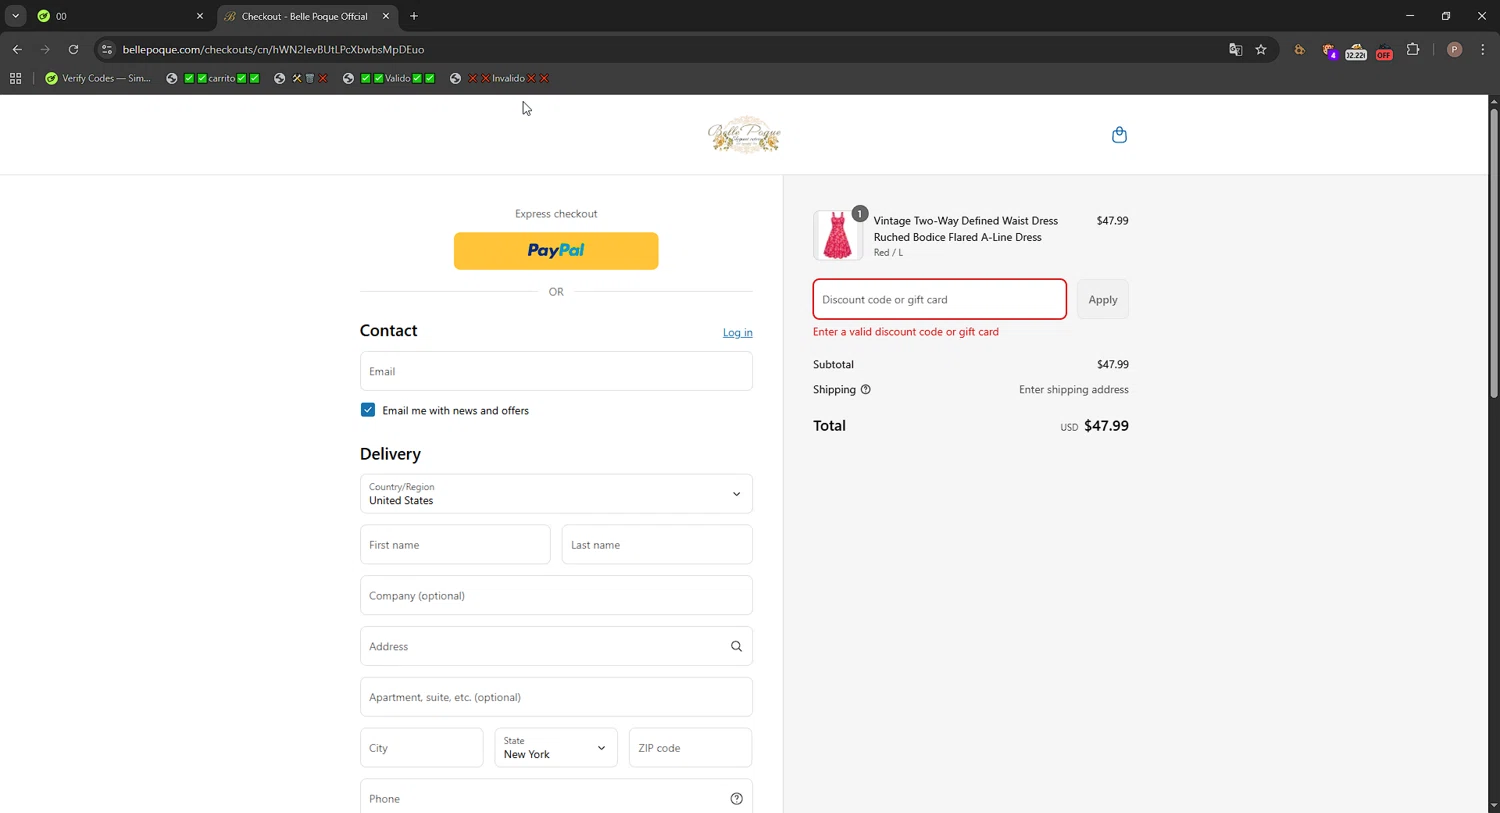Uncheck Email me with news and offers
This screenshot has width=1500, height=813.
pyautogui.click(x=368, y=410)
